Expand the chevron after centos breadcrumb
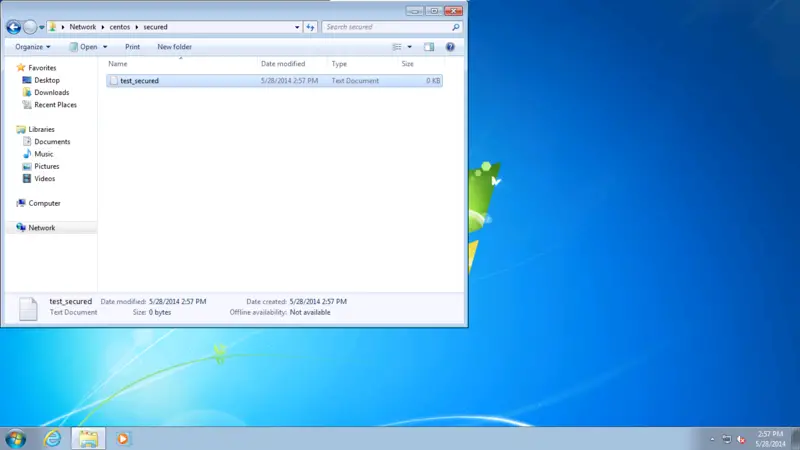This screenshot has height=450, width=800. 137,27
